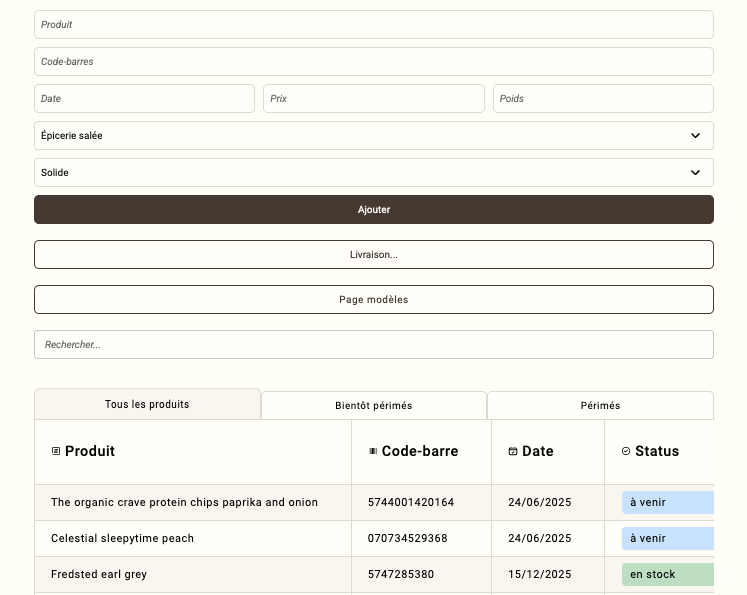Open the Épicerie salée category dropdown

click(x=374, y=135)
